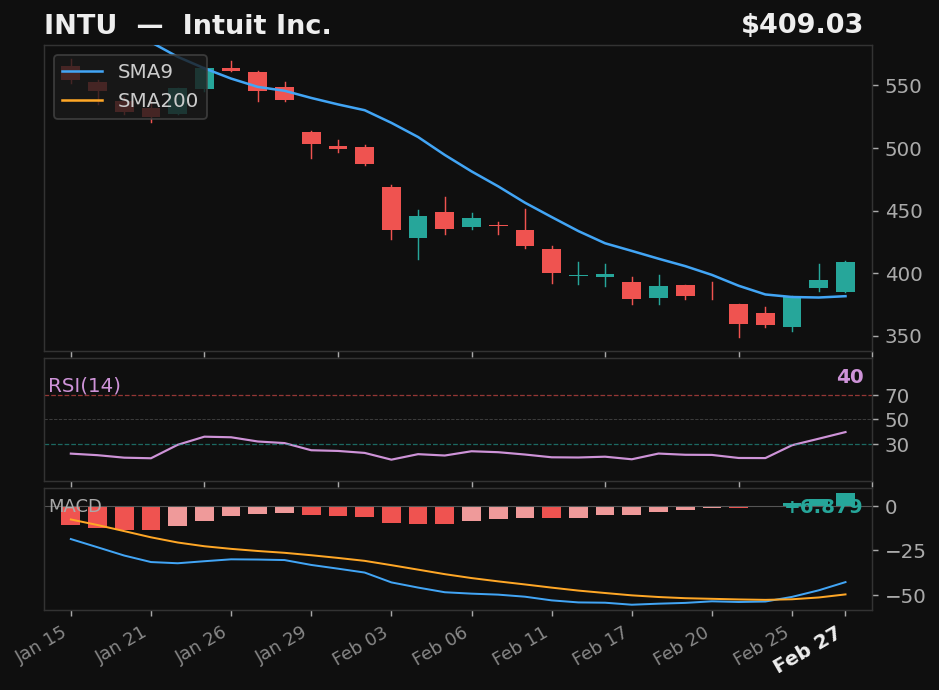This screenshot has height=690, width=939.
Task: Click the blue SMA9 line swatch in legend
Action: click(83, 72)
